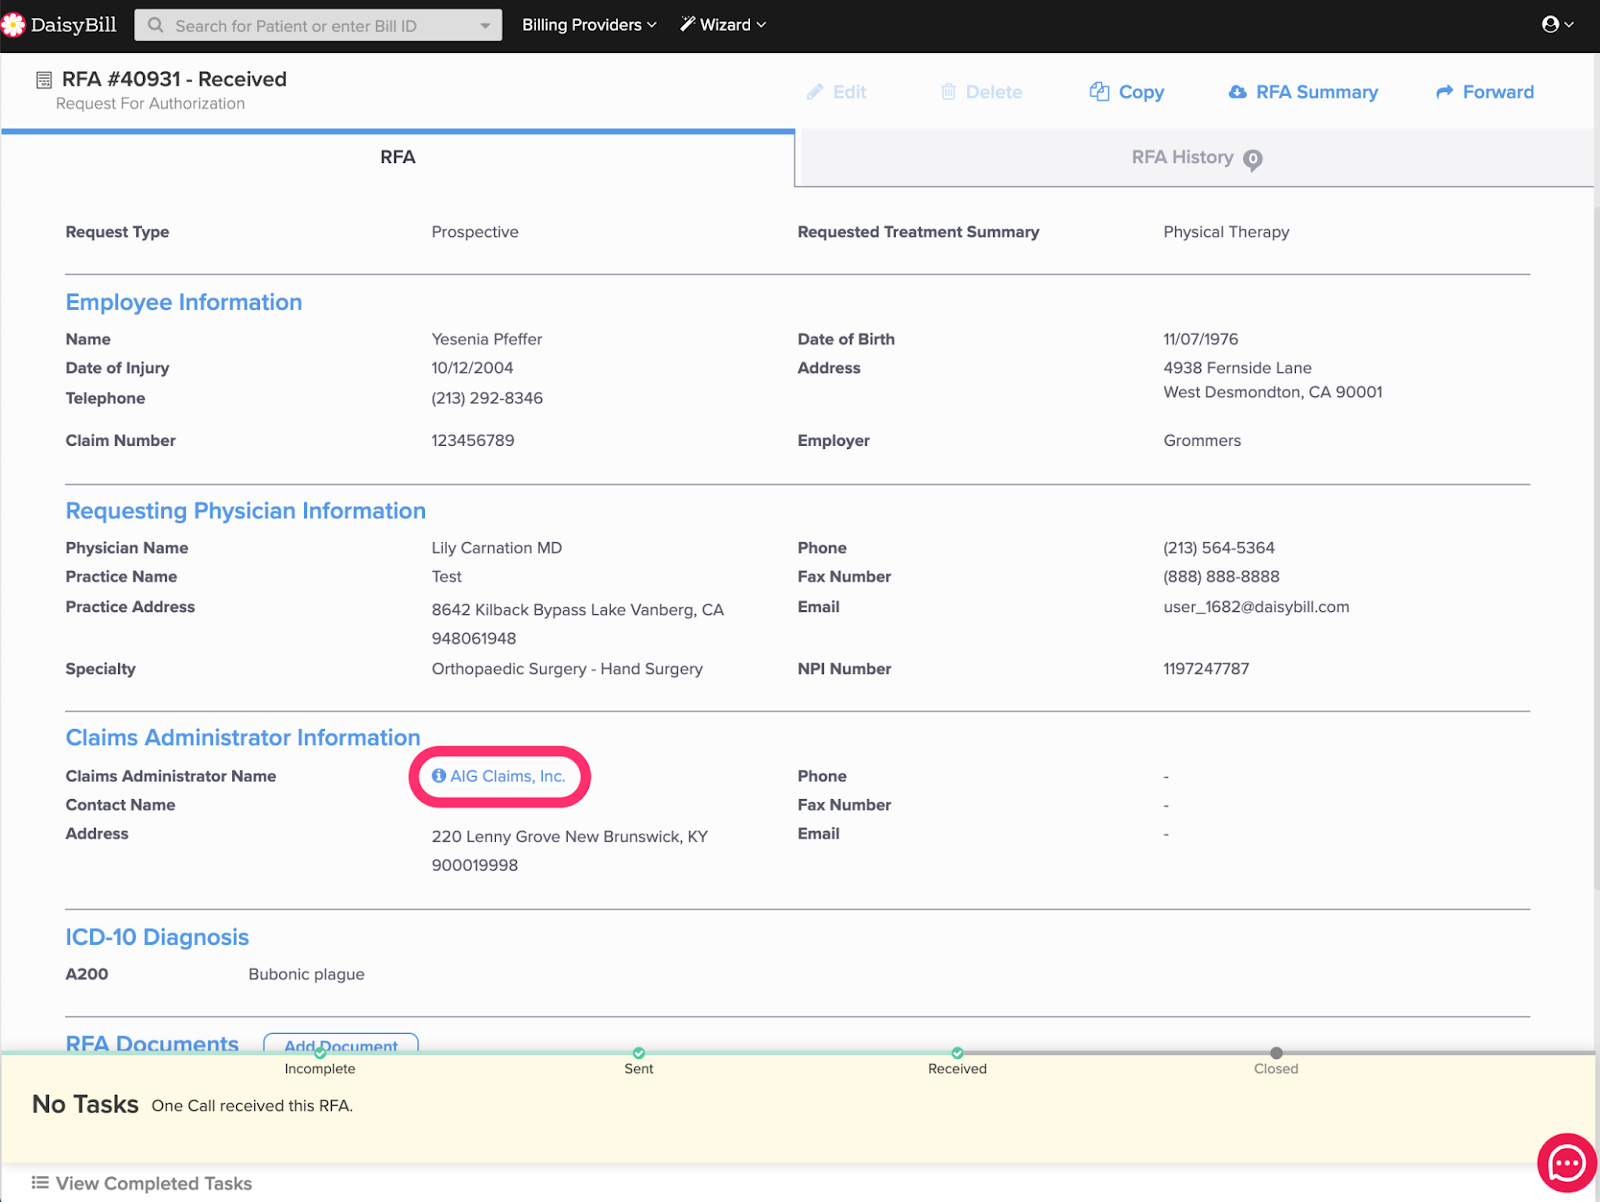Click the RFA History count badge
Screen dimensions: 1600x1202
pos(1252,159)
